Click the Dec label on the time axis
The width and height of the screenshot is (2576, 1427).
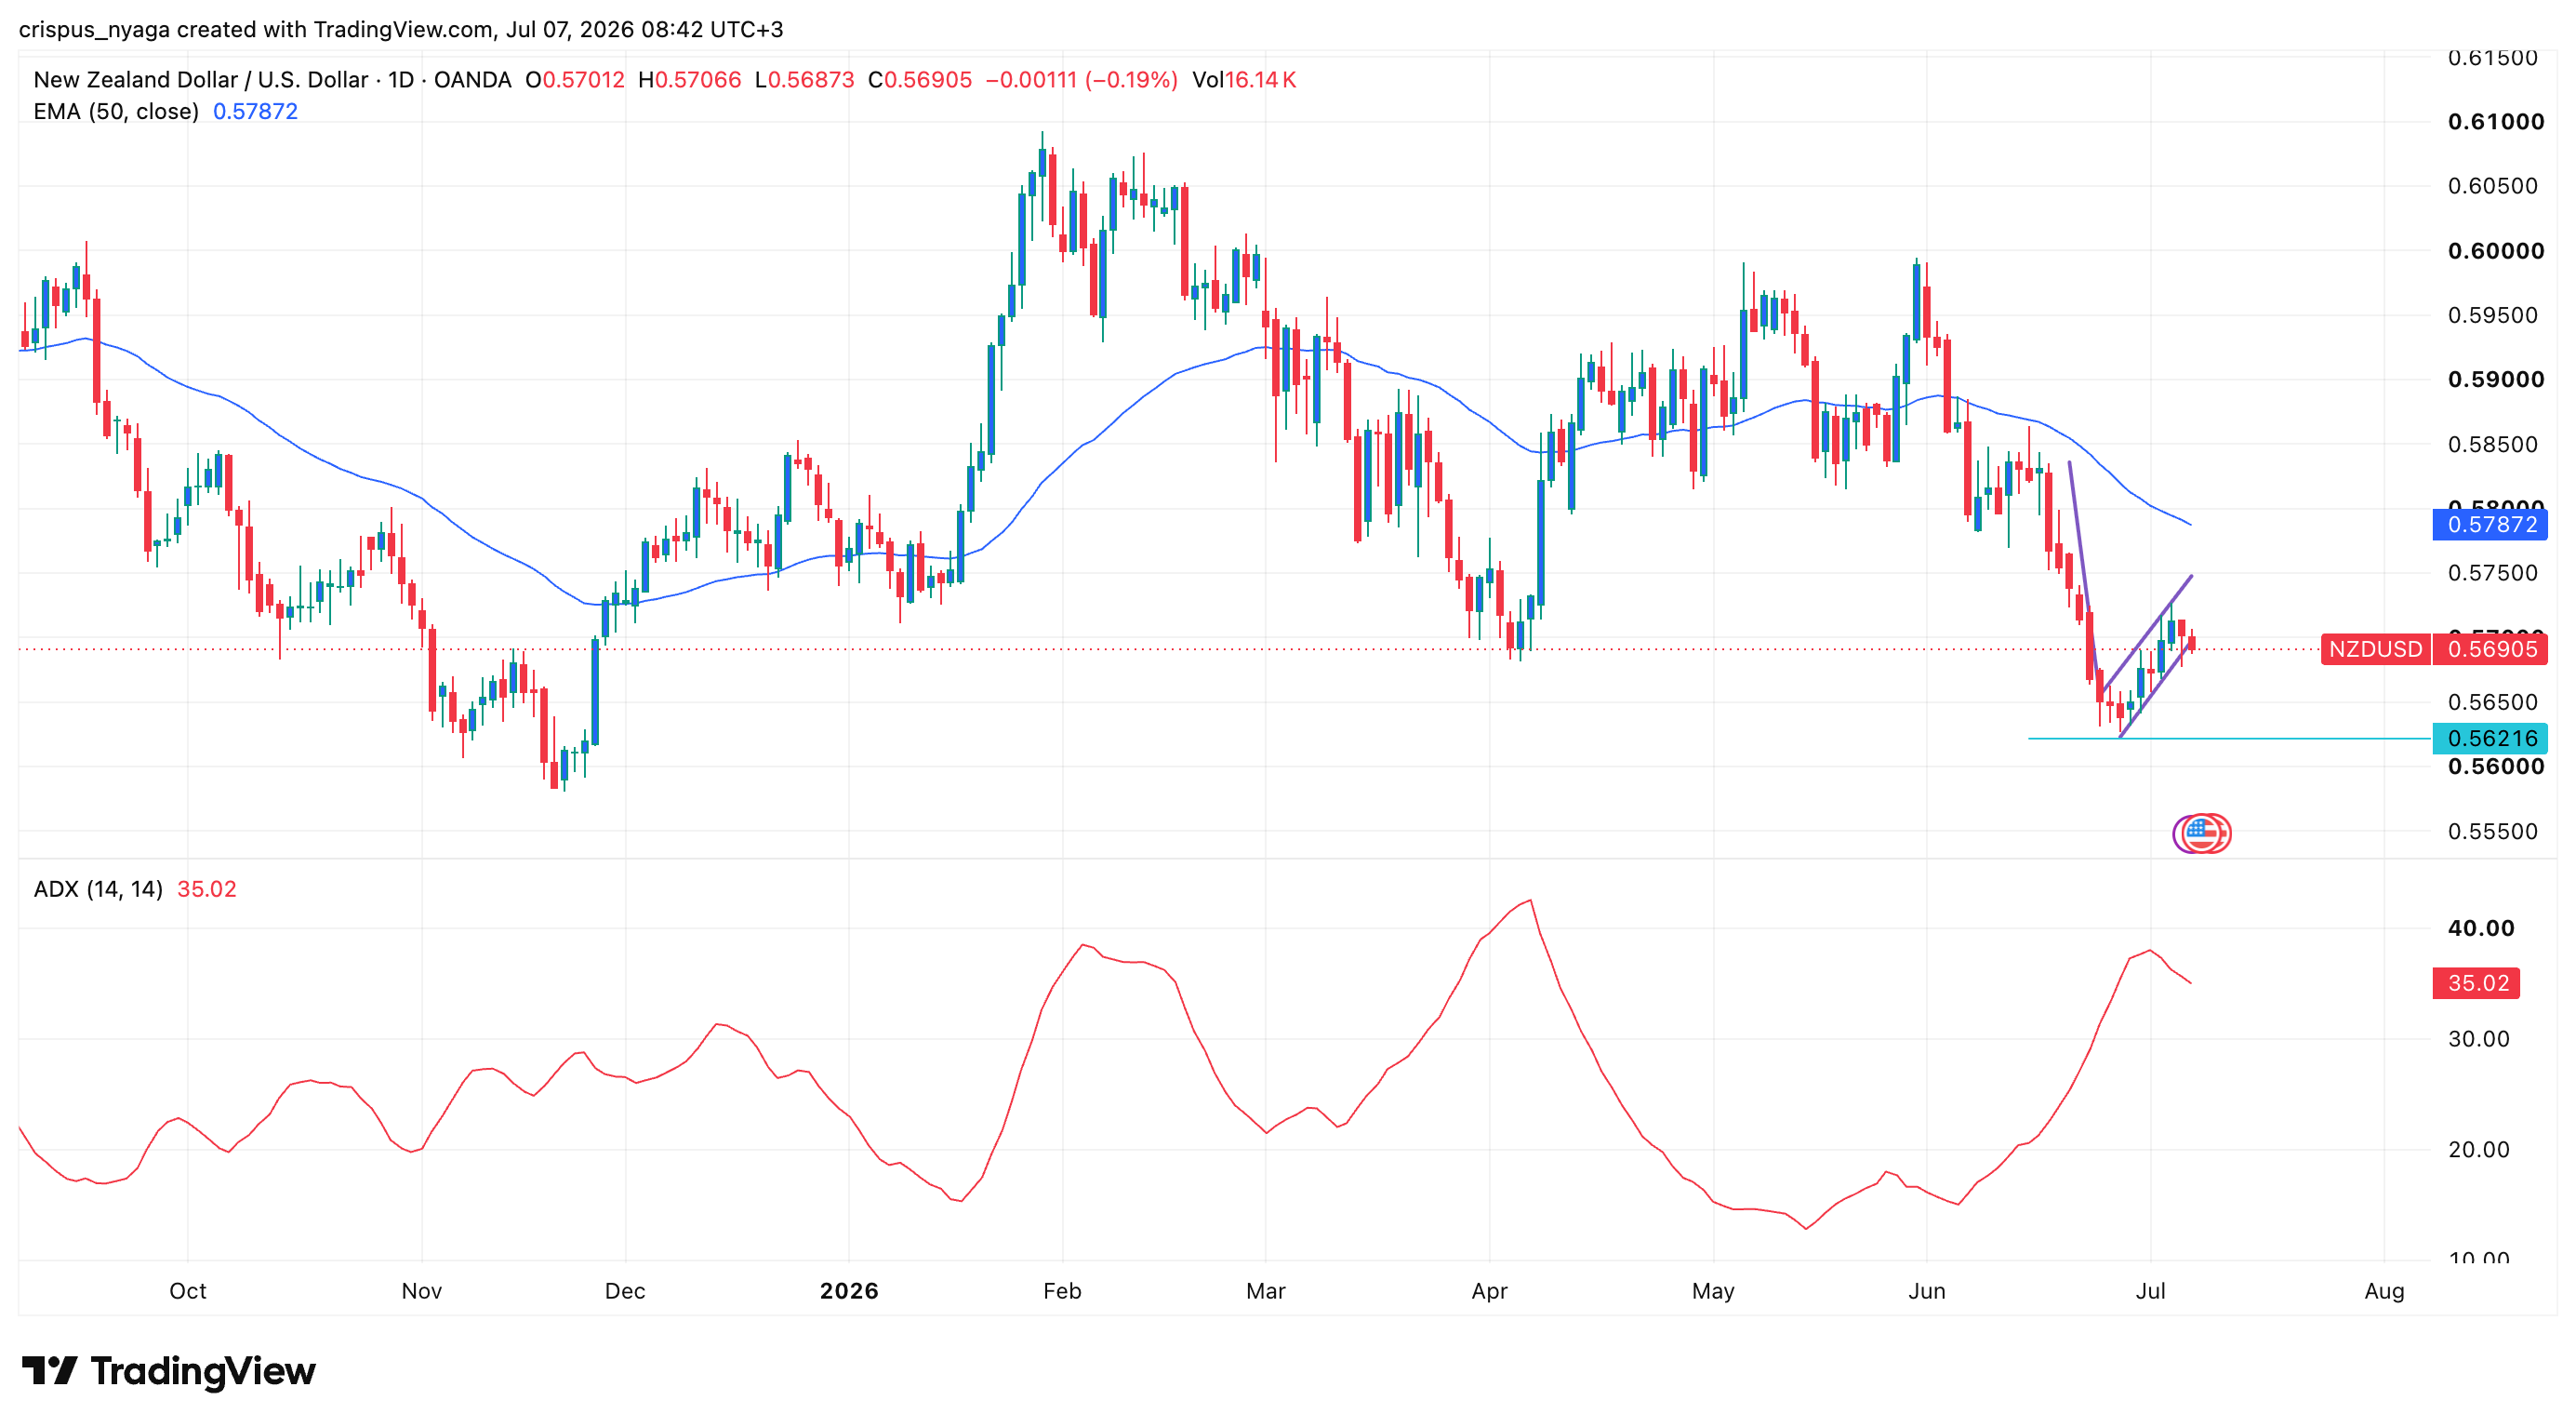[625, 1291]
